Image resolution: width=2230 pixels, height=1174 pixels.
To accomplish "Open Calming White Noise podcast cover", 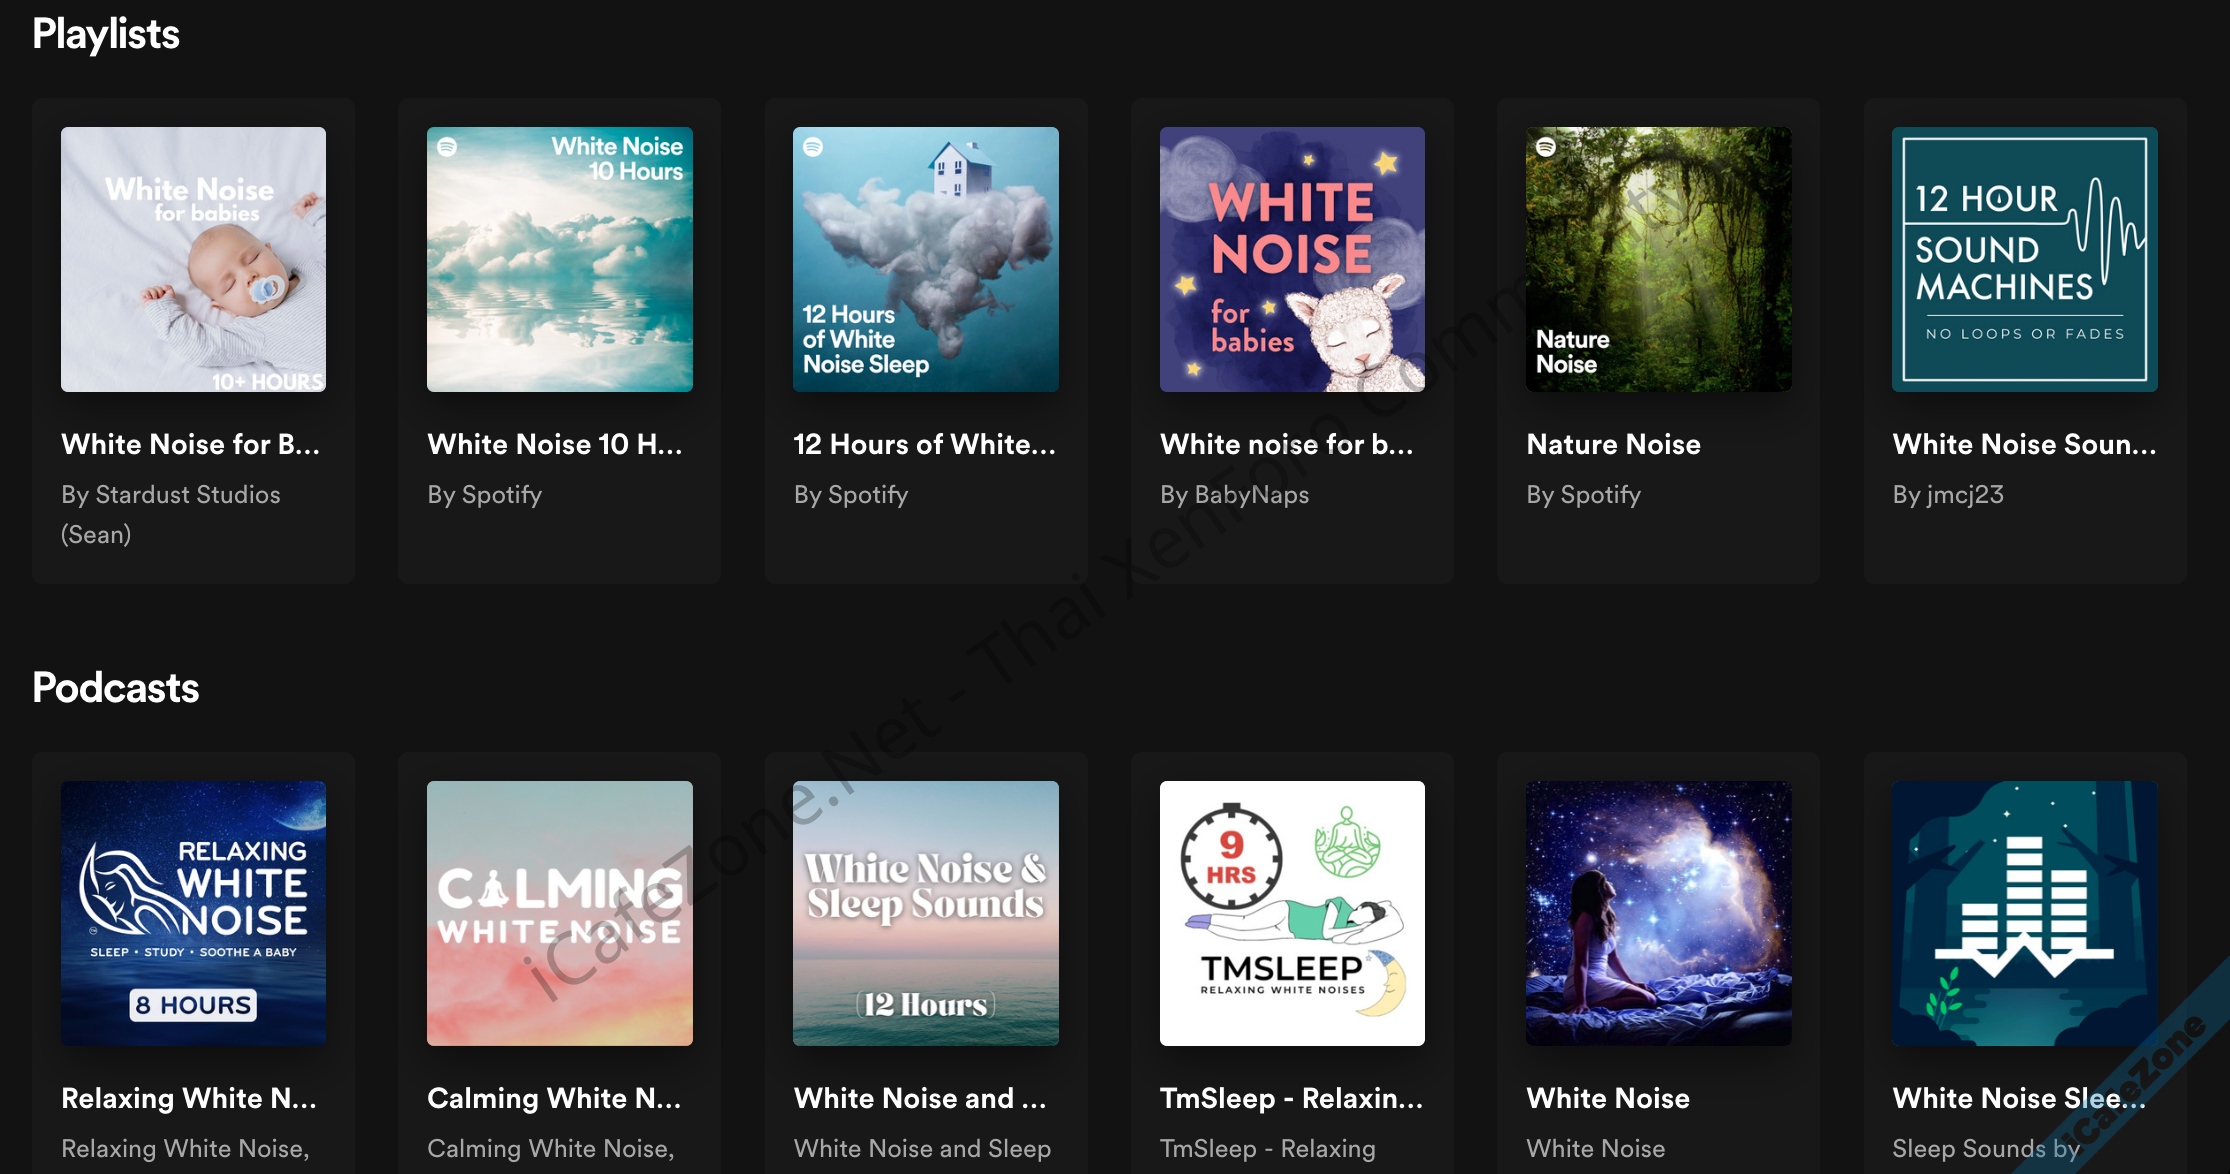I will point(559,913).
